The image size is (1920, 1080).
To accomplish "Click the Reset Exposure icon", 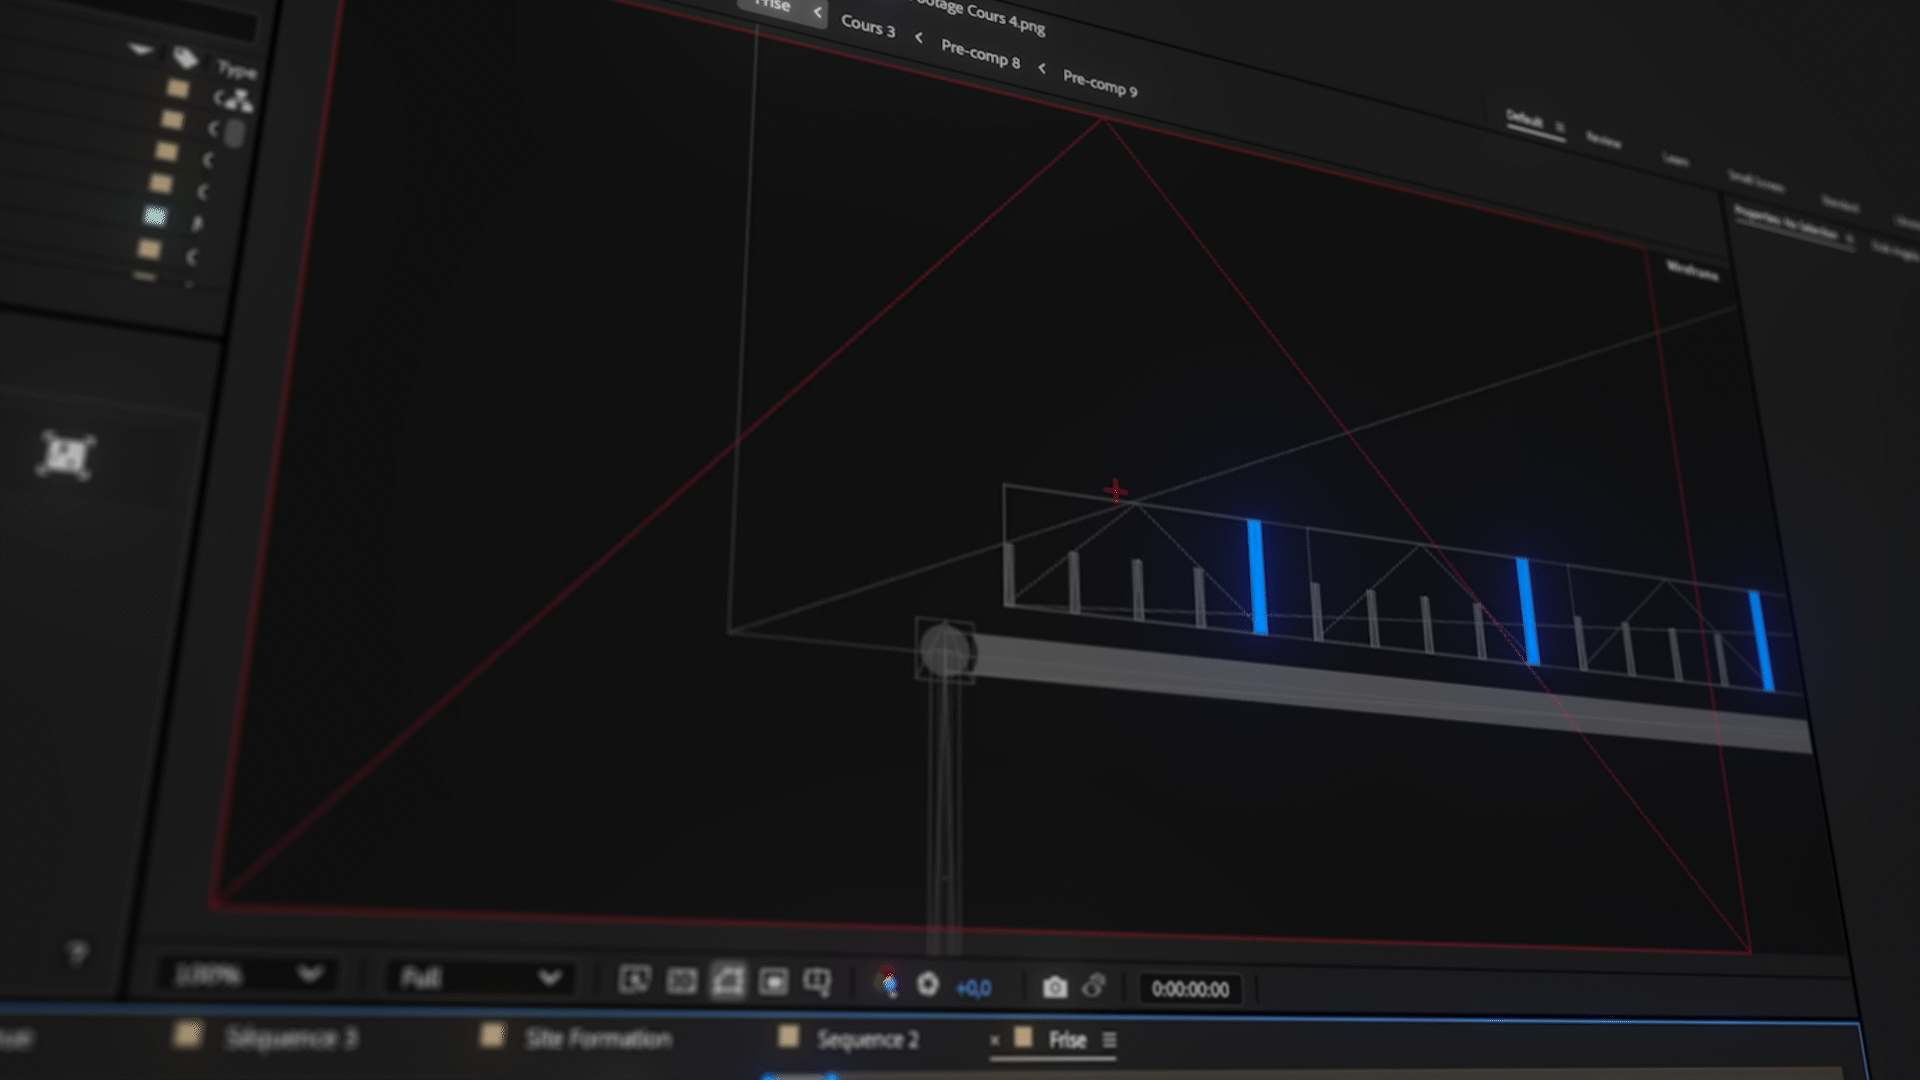I will (928, 985).
